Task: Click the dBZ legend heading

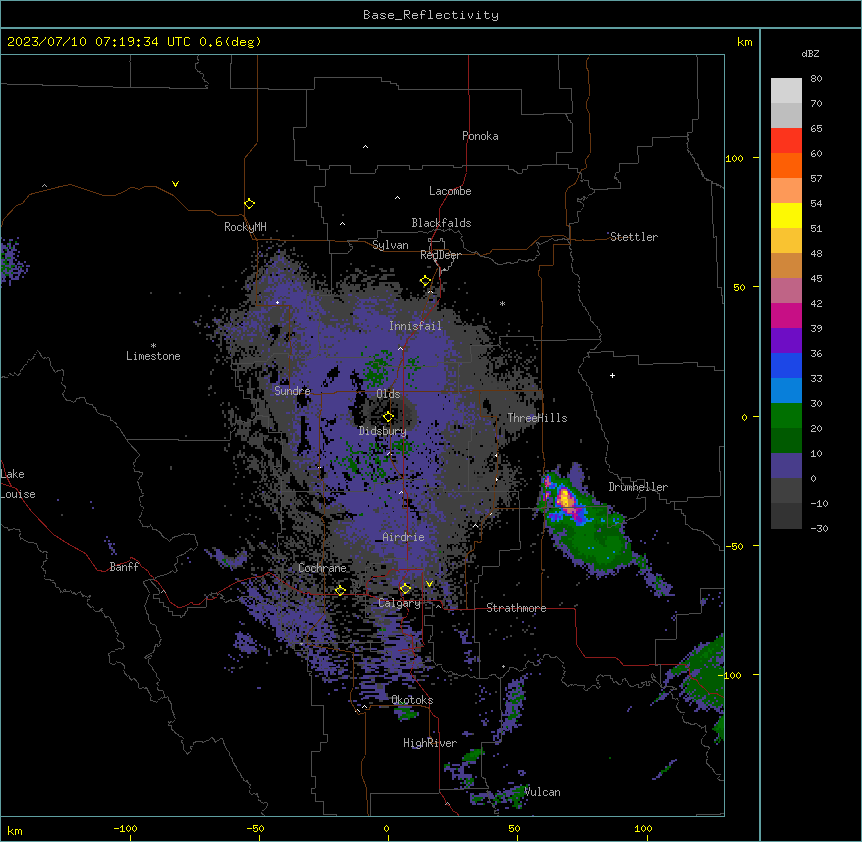Action: [x=810, y=53]
